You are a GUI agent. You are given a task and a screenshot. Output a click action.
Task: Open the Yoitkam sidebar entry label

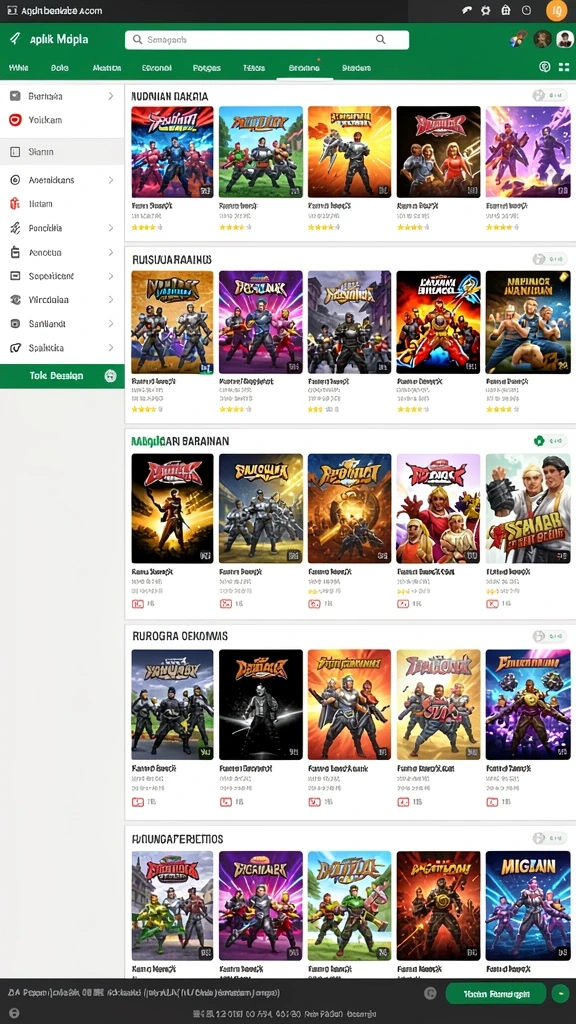pyautogui.click(x=45, y=120)
